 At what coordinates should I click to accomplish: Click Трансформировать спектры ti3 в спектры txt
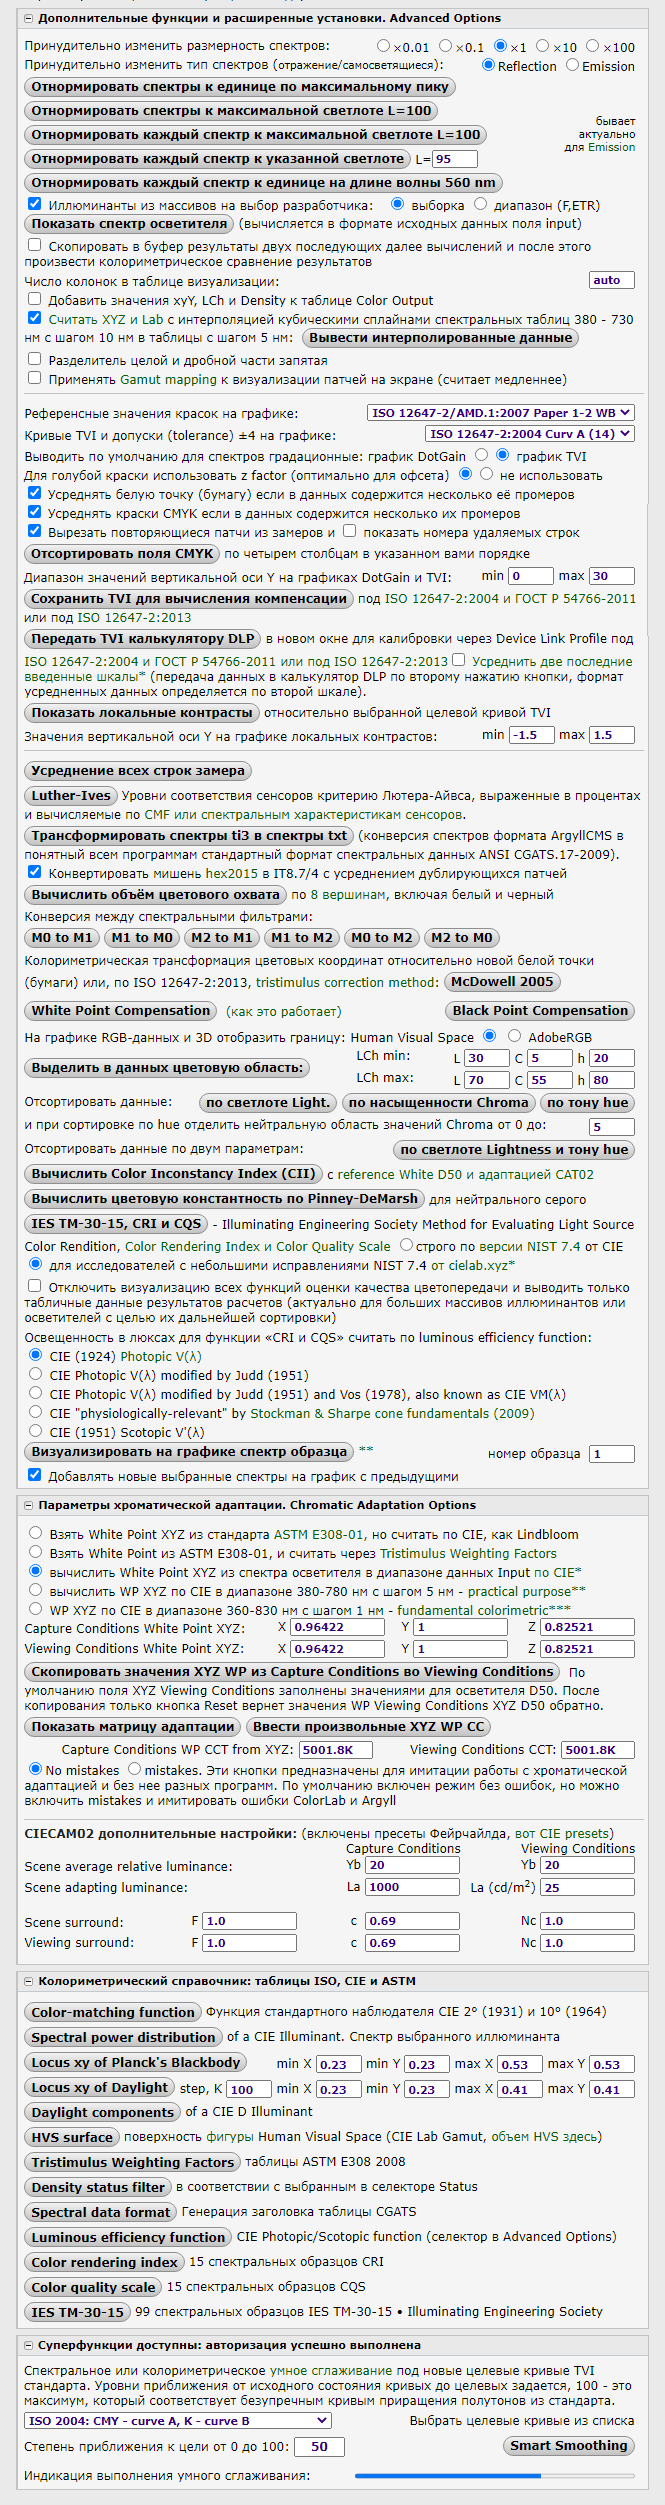189,836
